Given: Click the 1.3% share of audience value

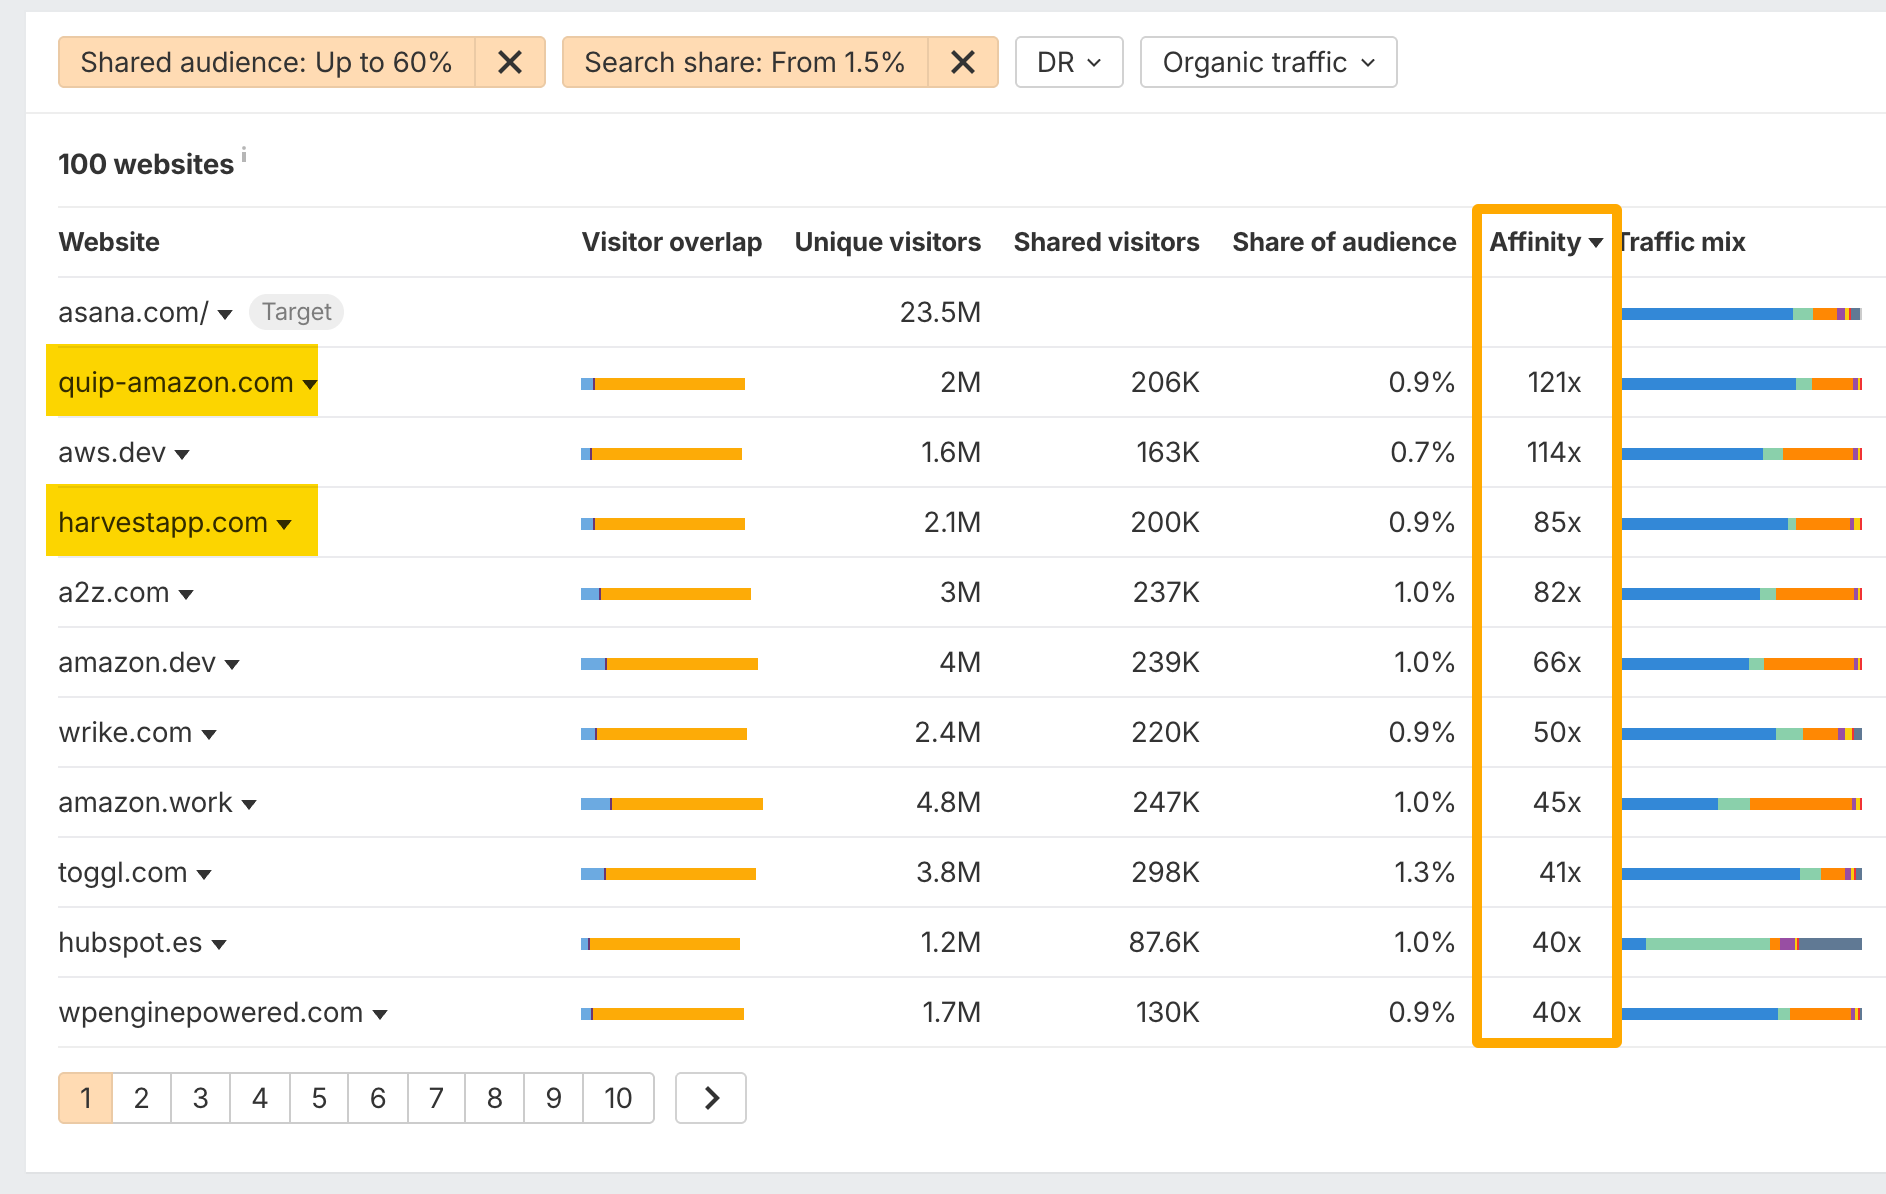Looking at the screenshot, I should [x=1425, y=872].
